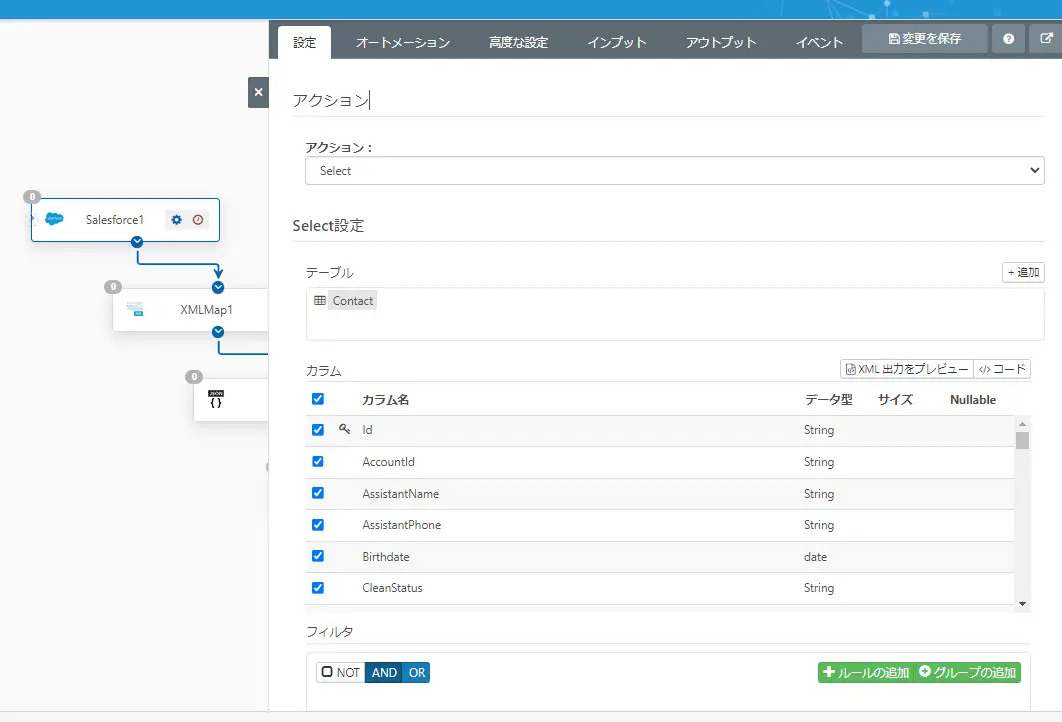1062x722 pixels.
Task: Uncheck the AccountId column checkbox
Action: pos(318,461)
